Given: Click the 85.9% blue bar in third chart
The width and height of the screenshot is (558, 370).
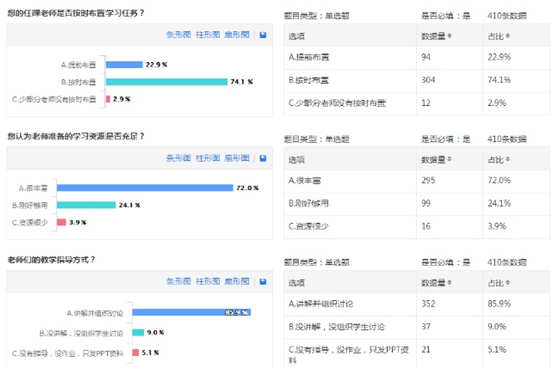Looking at the screenshot, I should (x=191, y=312).
